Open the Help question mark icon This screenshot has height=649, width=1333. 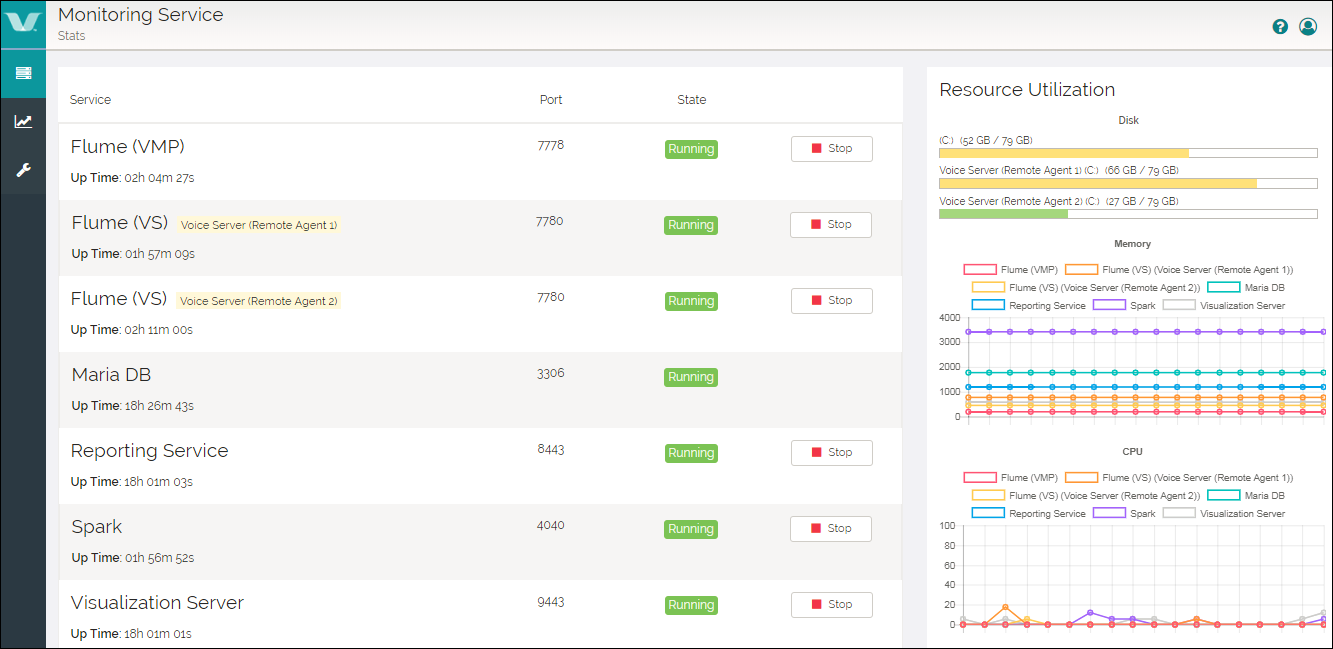point(1280,26)
